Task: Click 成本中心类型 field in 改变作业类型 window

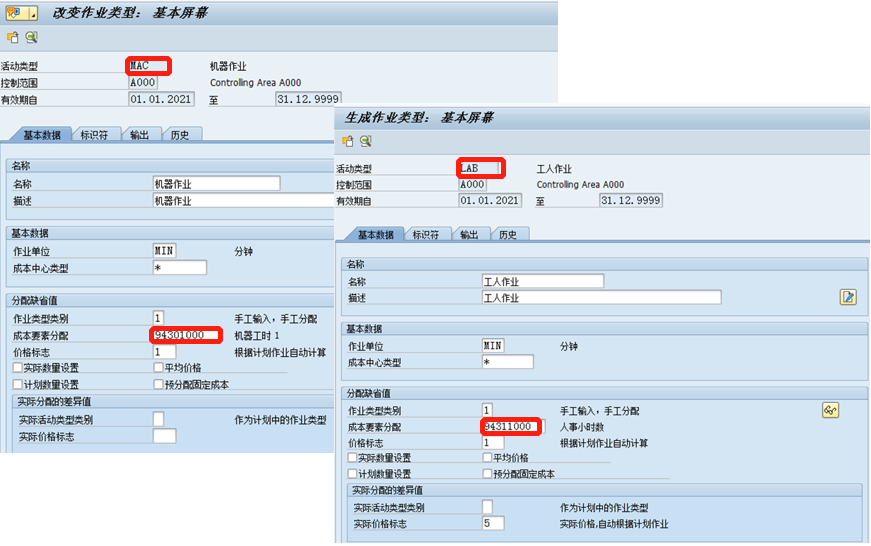Action: pyautogui.click(x=179, y=268)
